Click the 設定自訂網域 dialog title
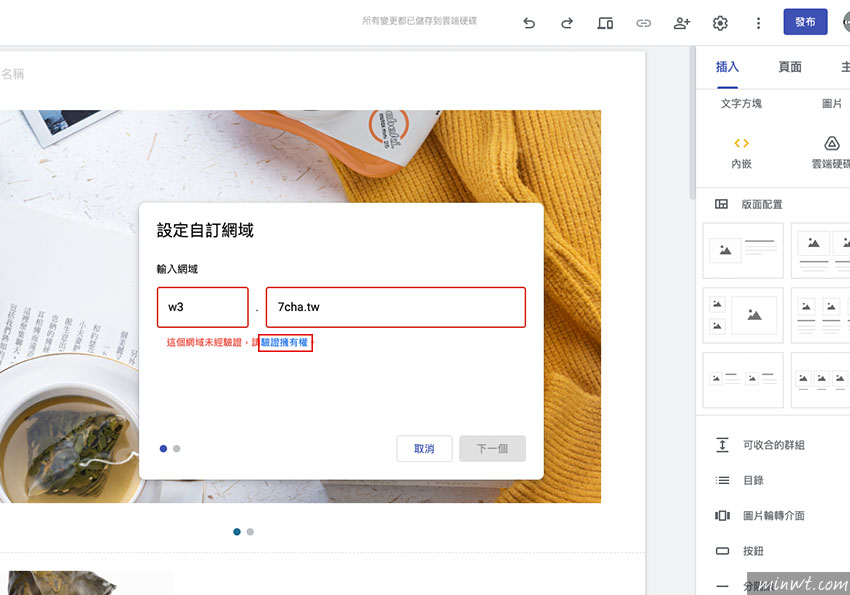The image size is (850, 595). 205,230
